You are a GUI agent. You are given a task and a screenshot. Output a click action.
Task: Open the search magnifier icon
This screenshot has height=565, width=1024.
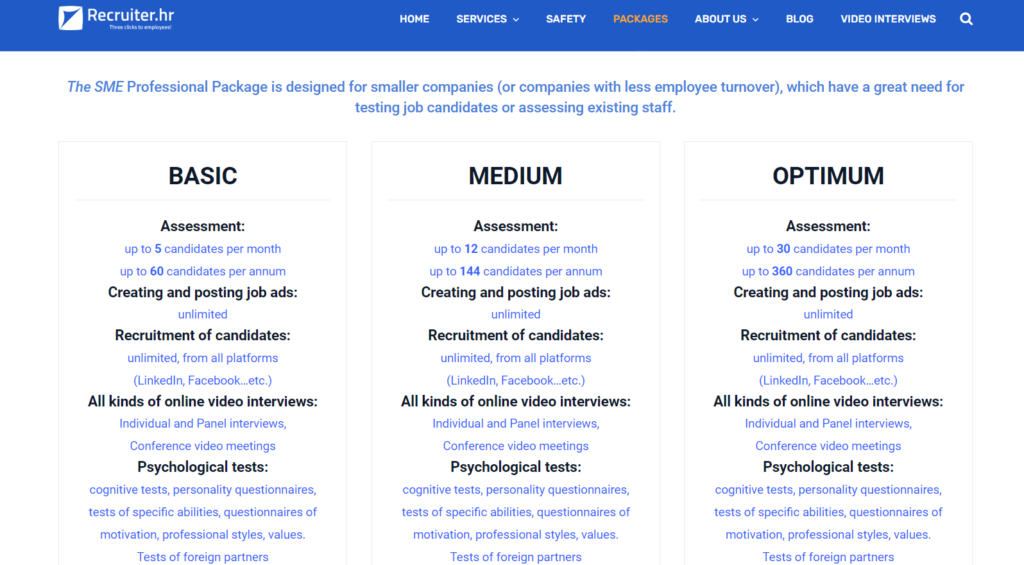[x=966, y=19]
